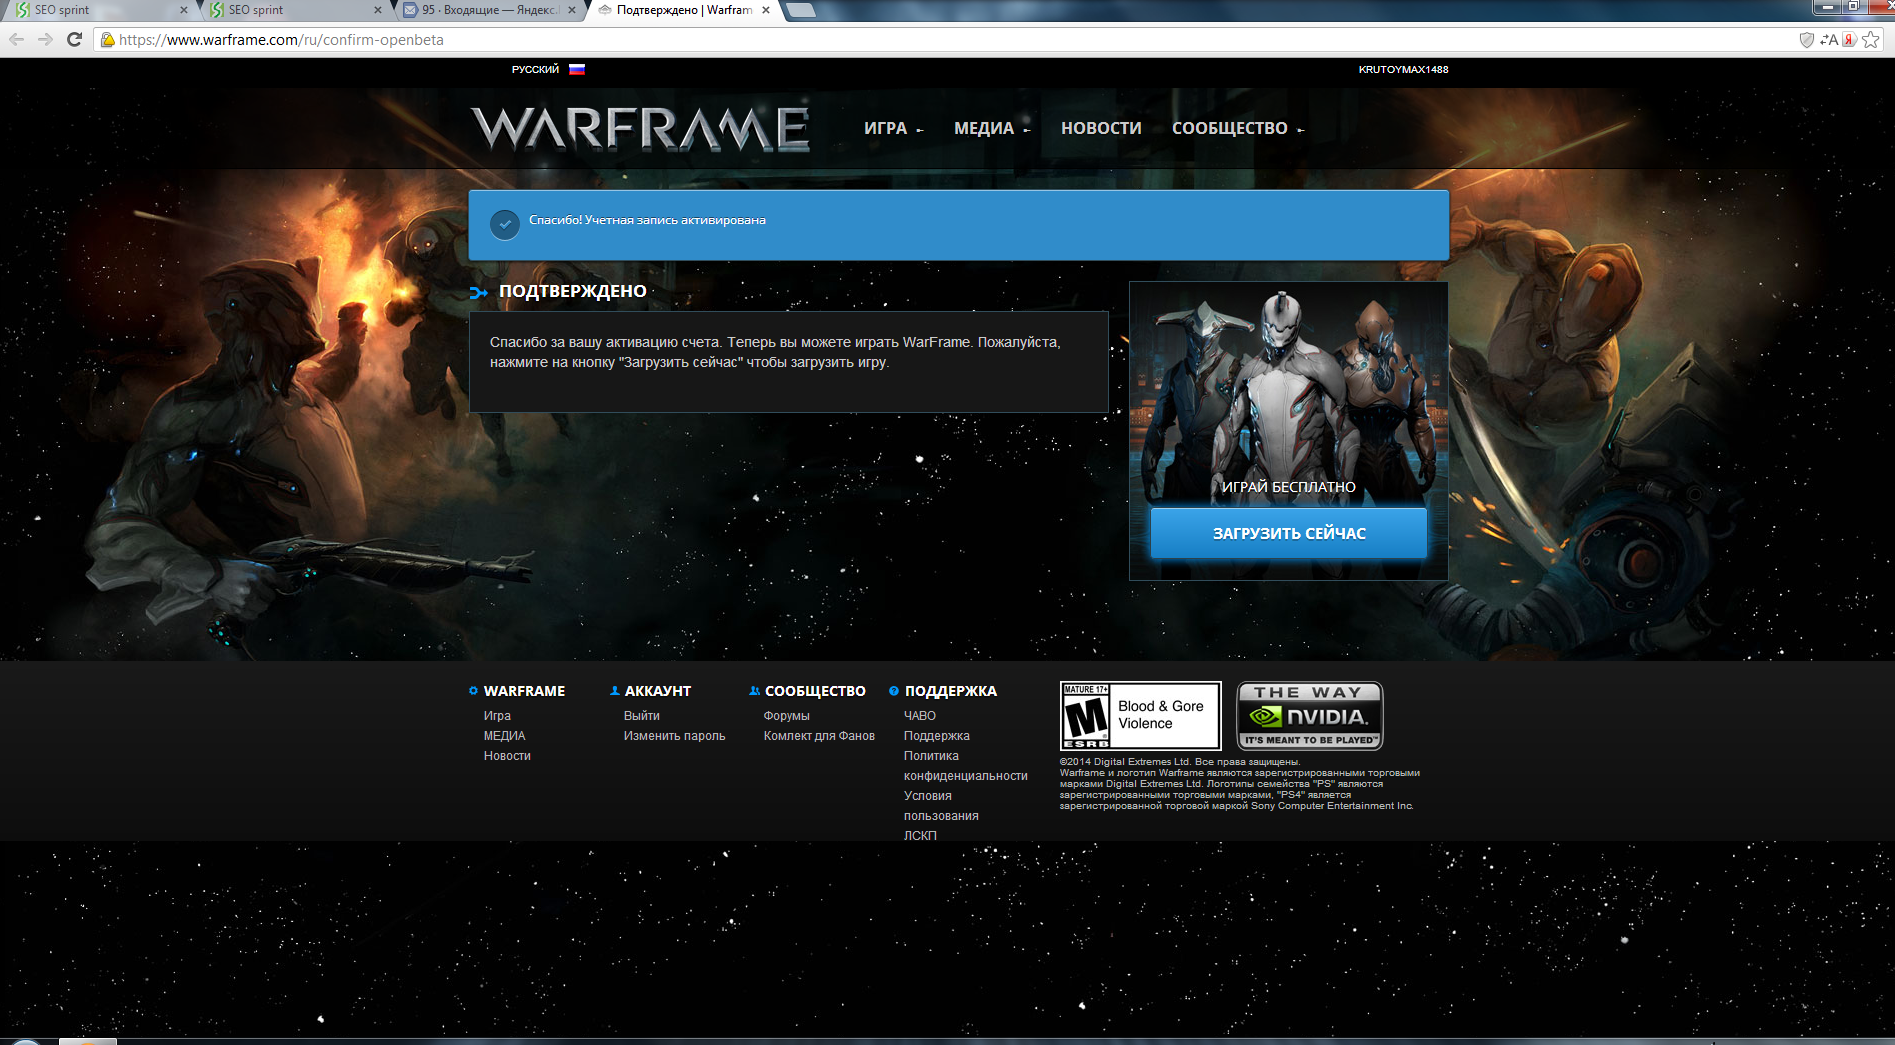The width and height of the screenshot is (1895, 1045).
Task: Select the Подтверждено Warframe tab
Action: point(684,10)
